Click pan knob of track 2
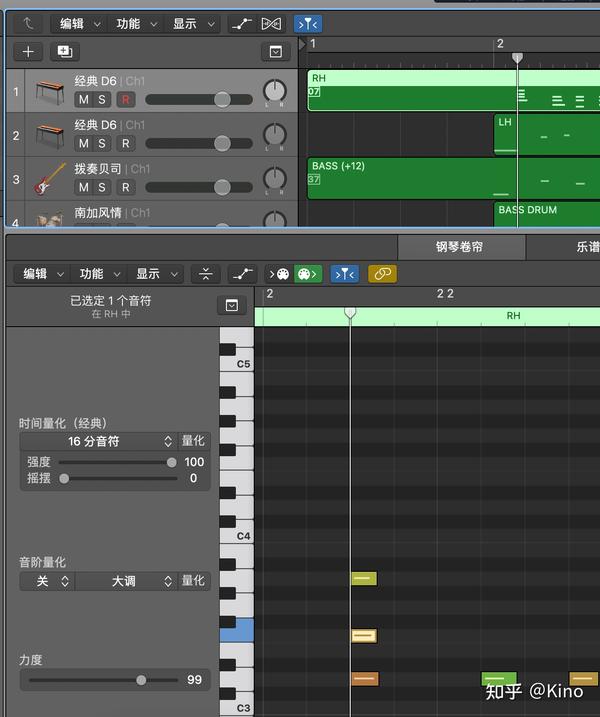Screen dimensions: 600x717 point(275,135)
